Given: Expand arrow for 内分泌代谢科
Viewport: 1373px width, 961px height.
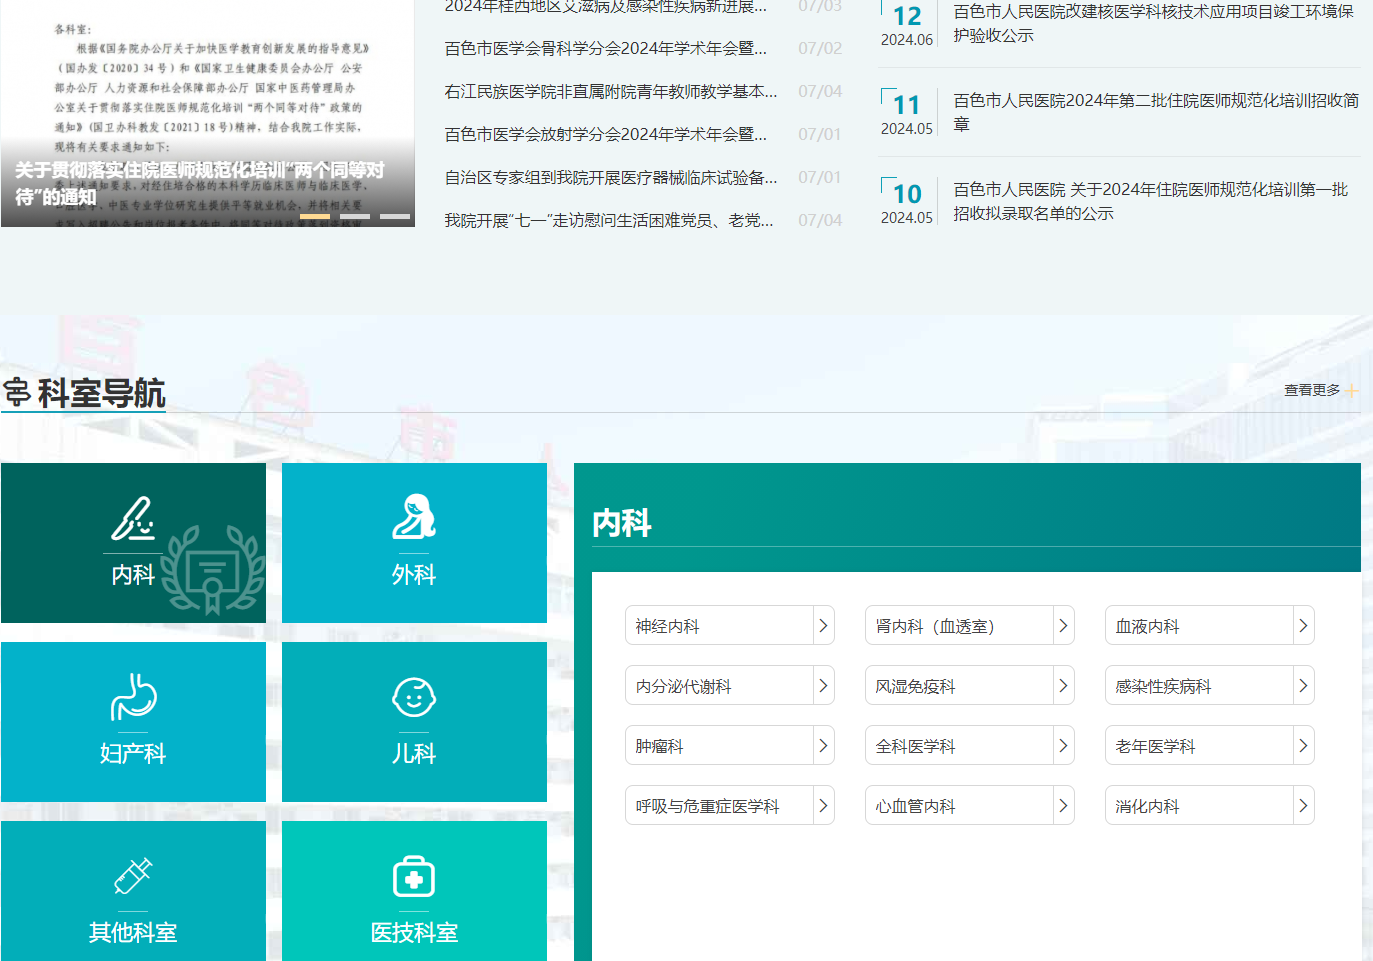Looking at the screenshot, I should (x=823, y=686).
